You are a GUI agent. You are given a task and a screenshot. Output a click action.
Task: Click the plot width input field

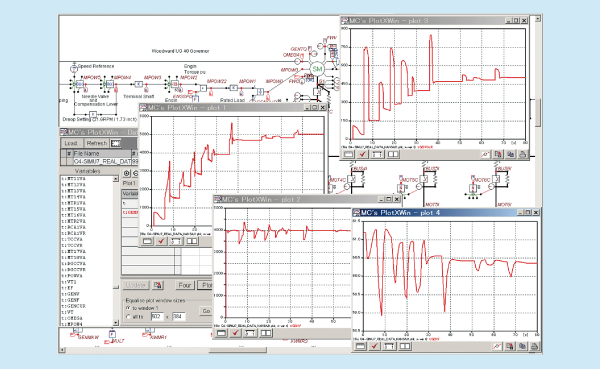157,317
